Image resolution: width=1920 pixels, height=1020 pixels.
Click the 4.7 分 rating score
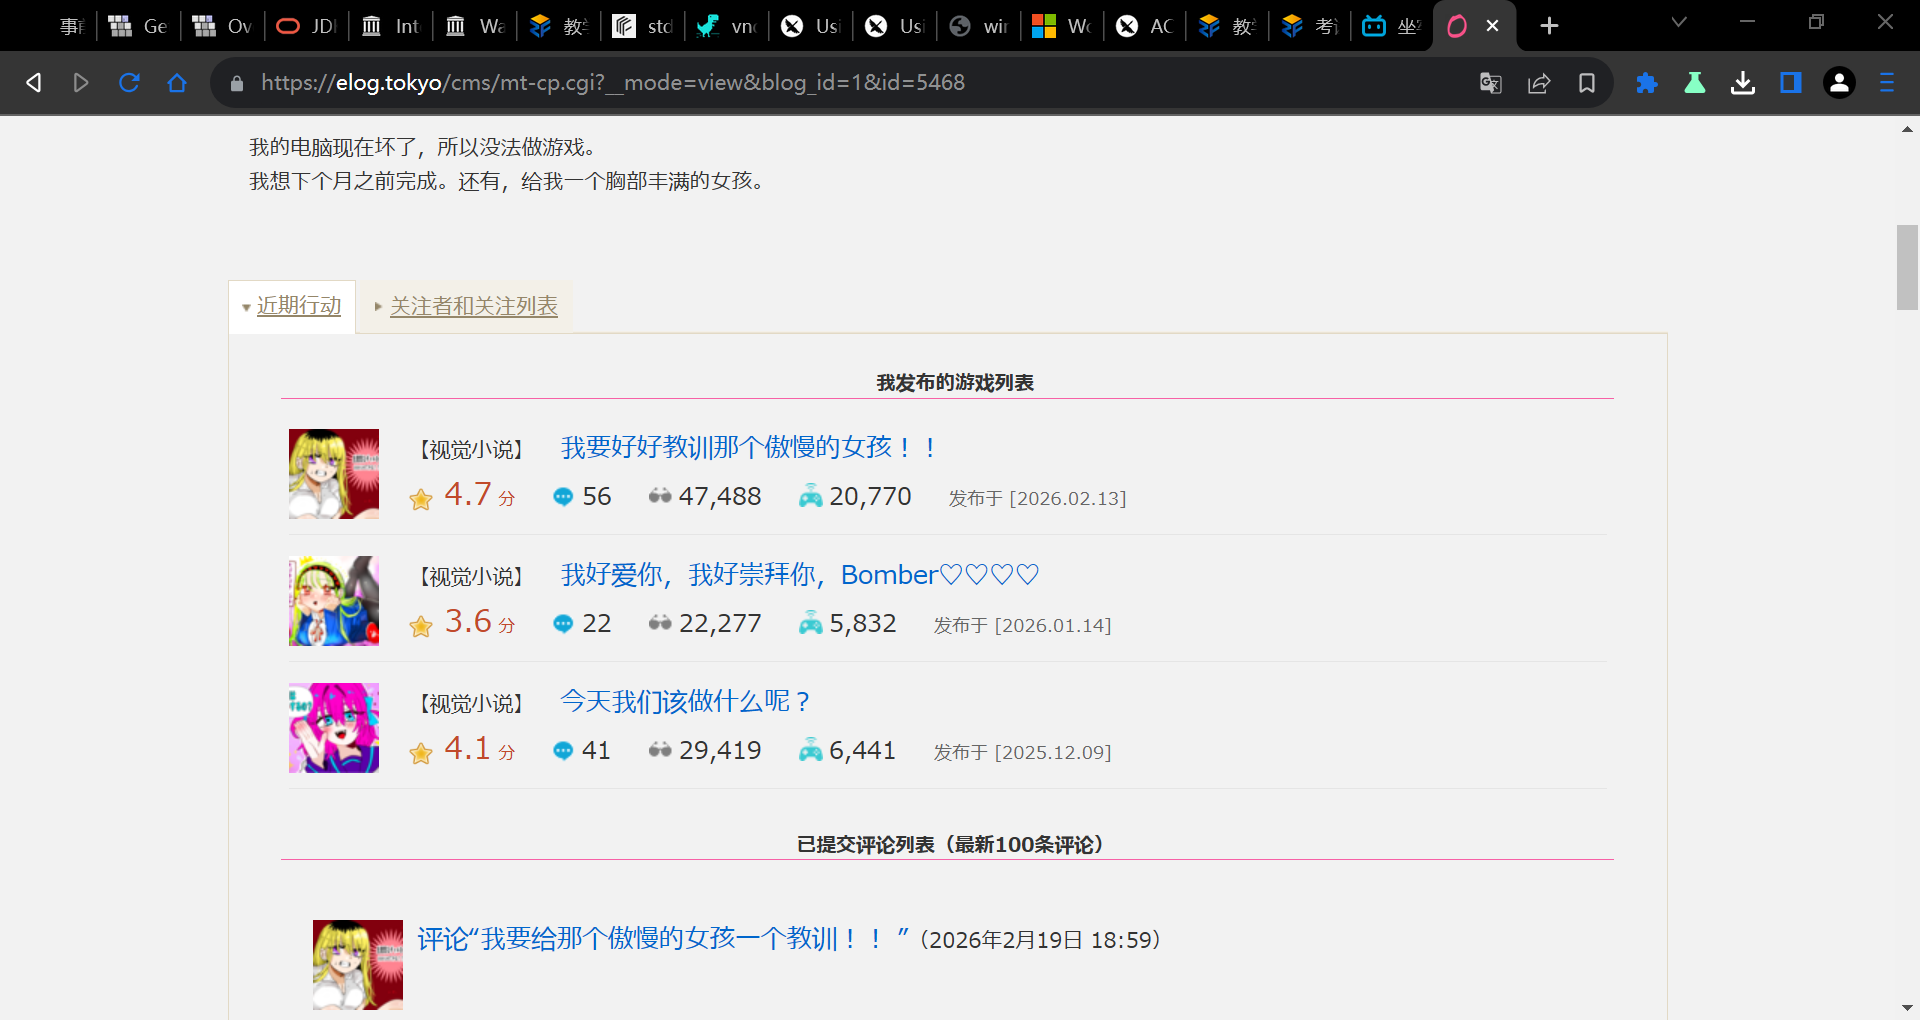click(x=480, y=494)
